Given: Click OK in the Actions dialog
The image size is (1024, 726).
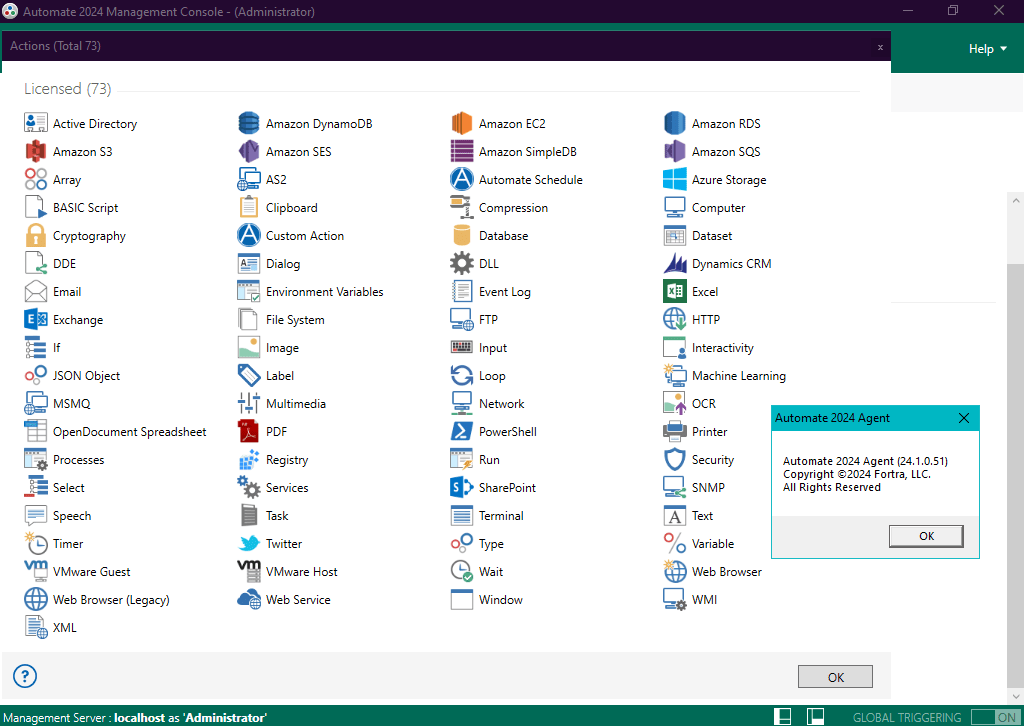Looking at the screenshot, I should [x=835, y=677].
